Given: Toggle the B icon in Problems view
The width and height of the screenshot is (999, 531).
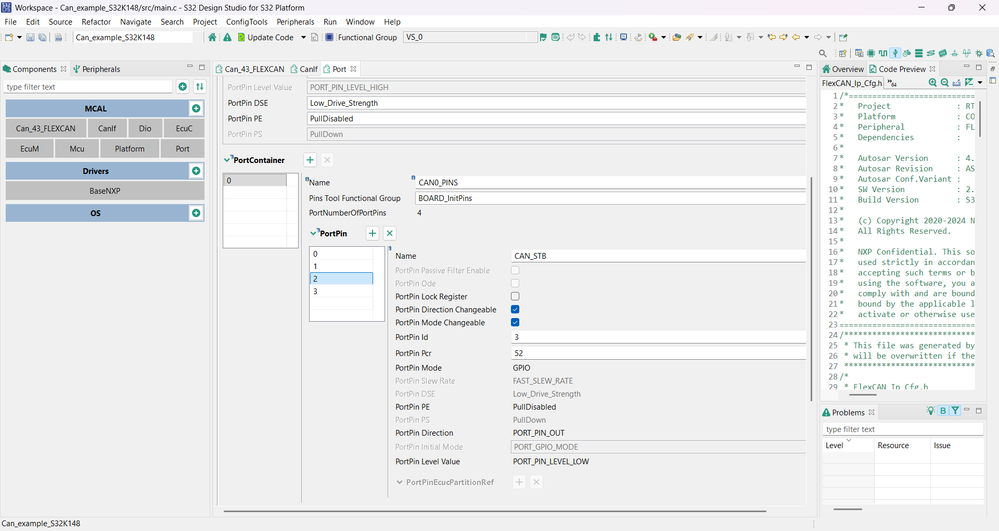Looking at the screenshot, I should click(943, 411).
